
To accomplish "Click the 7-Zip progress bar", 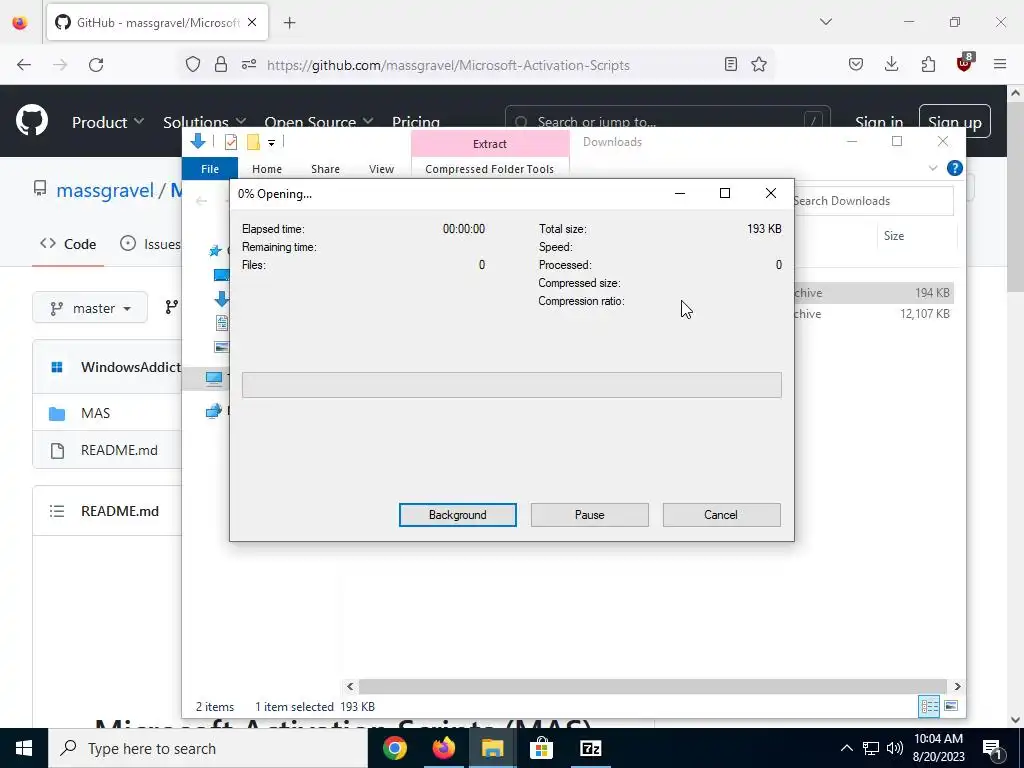I will pos(511,385).
